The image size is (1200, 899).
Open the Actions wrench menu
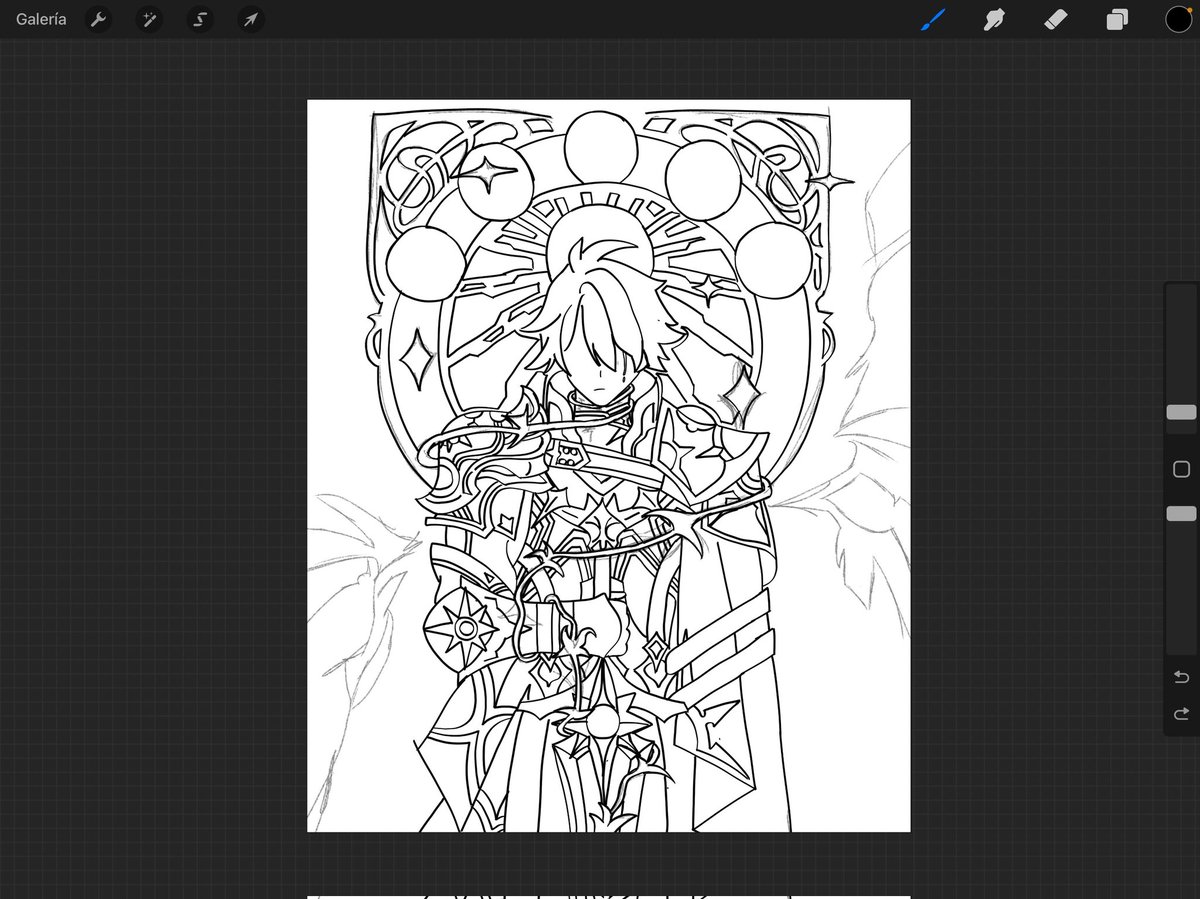point(98,19)
